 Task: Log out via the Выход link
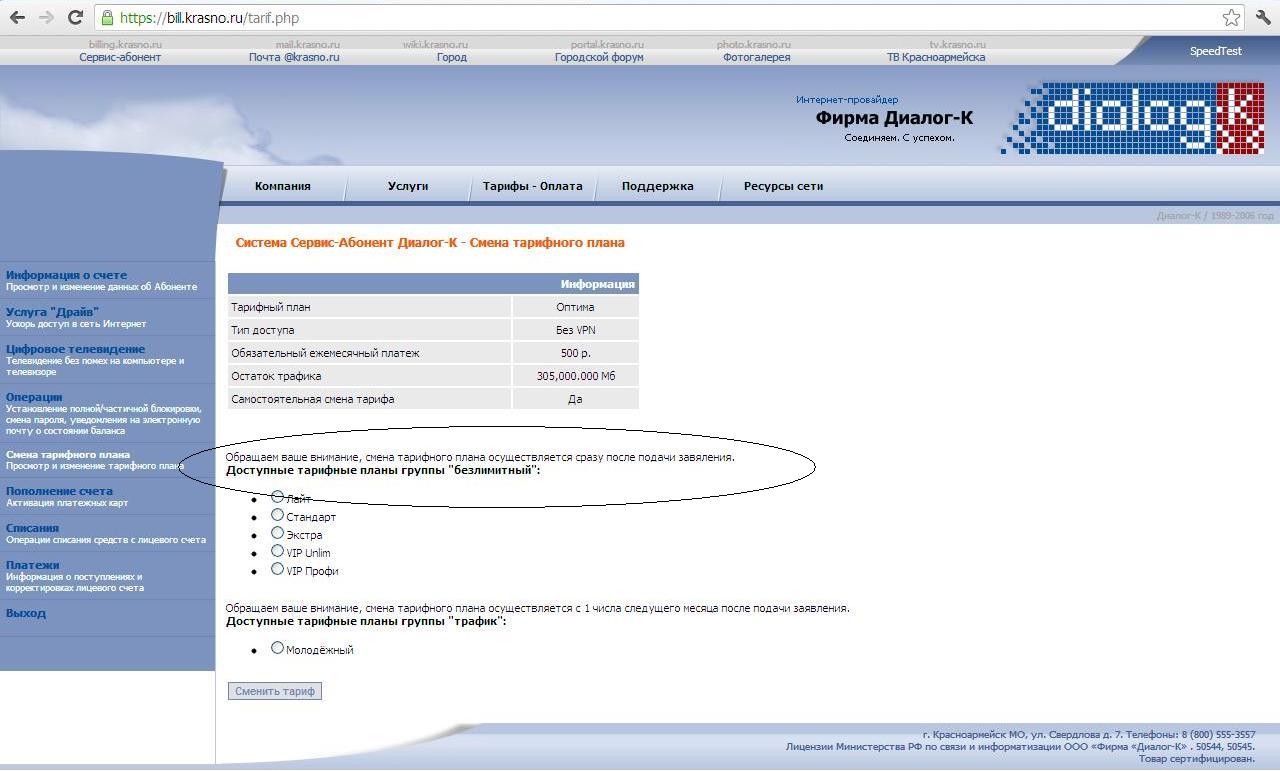(26, 613)
